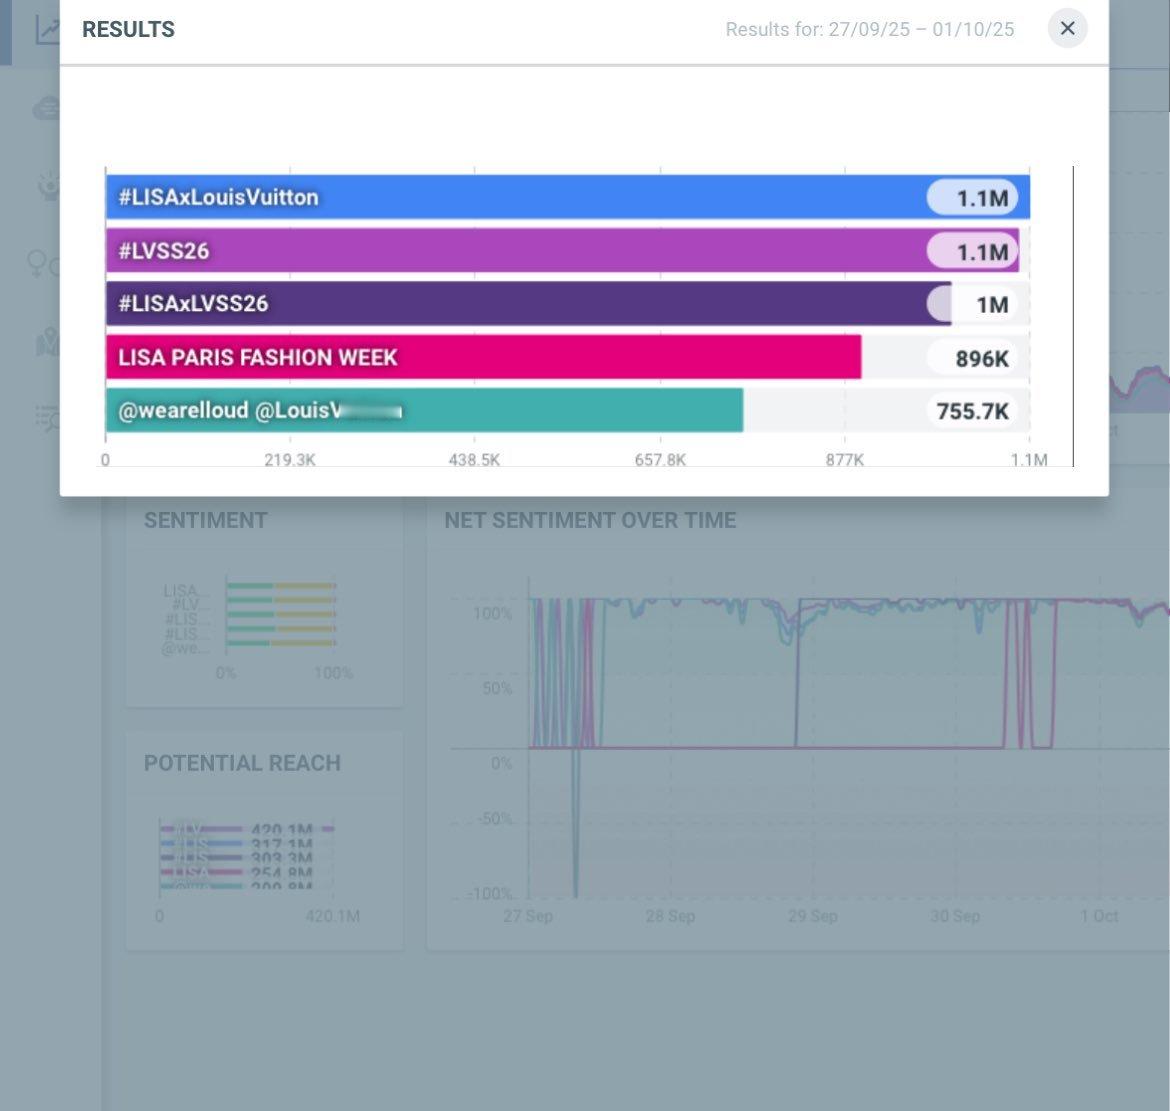Close the Results popup with the X button
Viewport: 1170px width, 1111px height.
tap(1067, 28)
